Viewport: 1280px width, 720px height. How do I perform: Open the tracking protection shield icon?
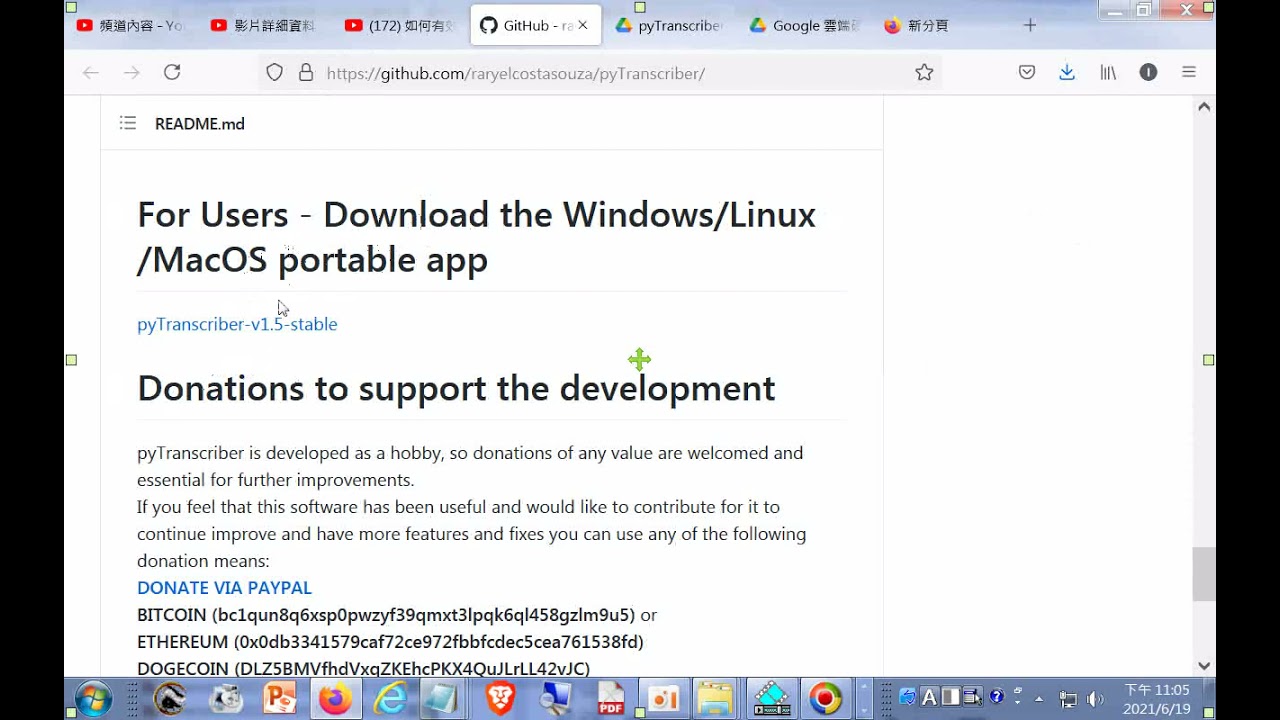click(x=275, y=73)
